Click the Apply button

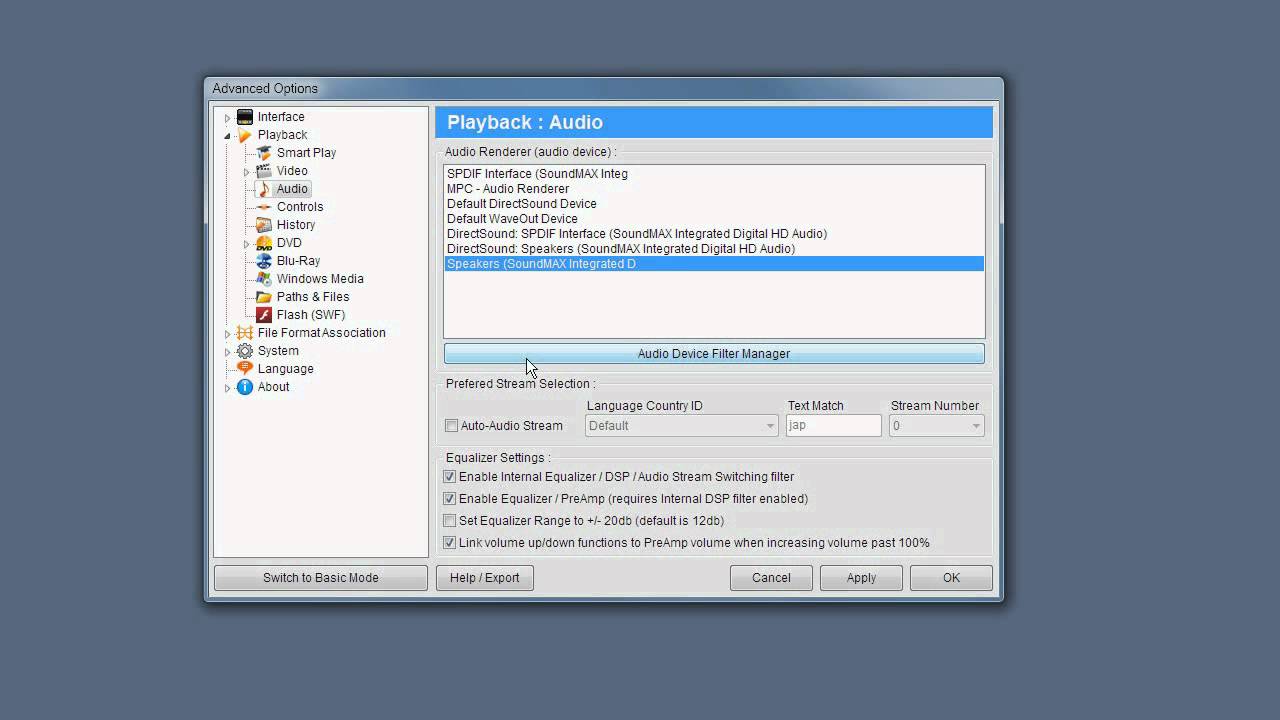[861, 578]
